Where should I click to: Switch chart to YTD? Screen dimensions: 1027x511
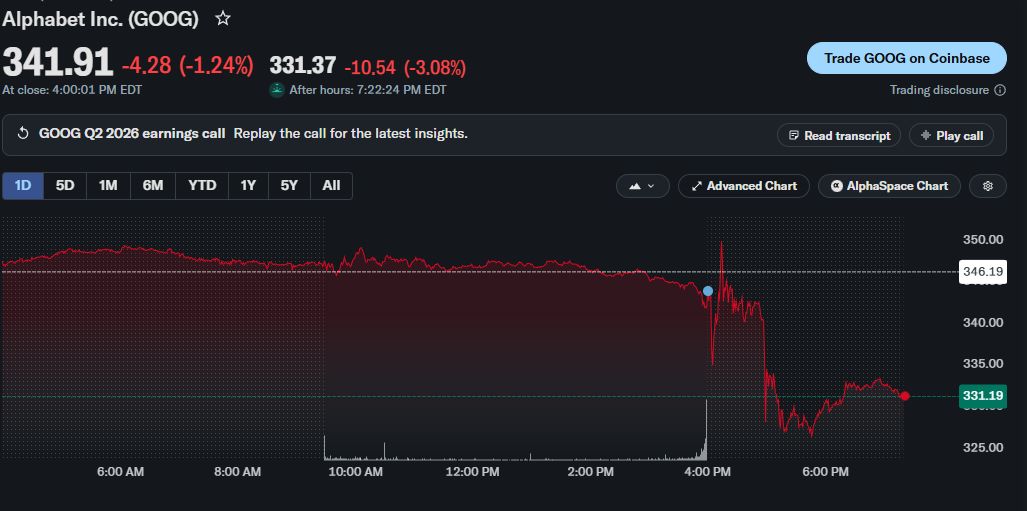click(202, 186)
